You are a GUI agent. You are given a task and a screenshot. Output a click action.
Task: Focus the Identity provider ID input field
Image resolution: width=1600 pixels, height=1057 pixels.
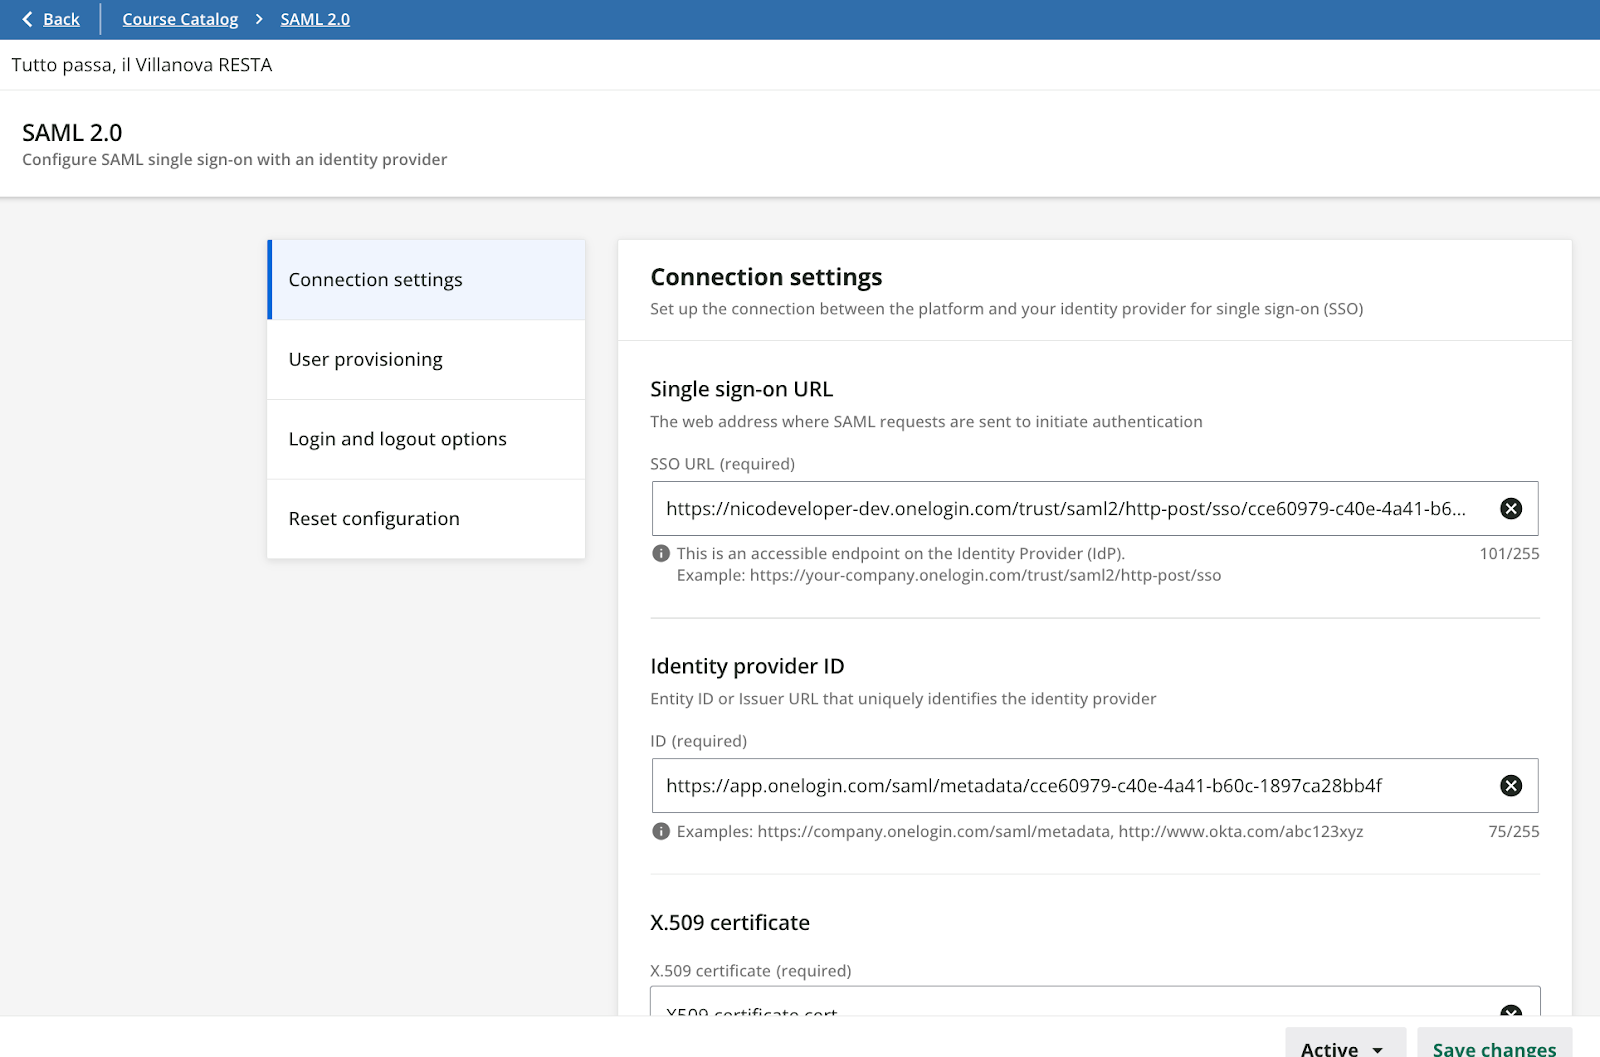pyautogui.click(x=1065, y=786)
